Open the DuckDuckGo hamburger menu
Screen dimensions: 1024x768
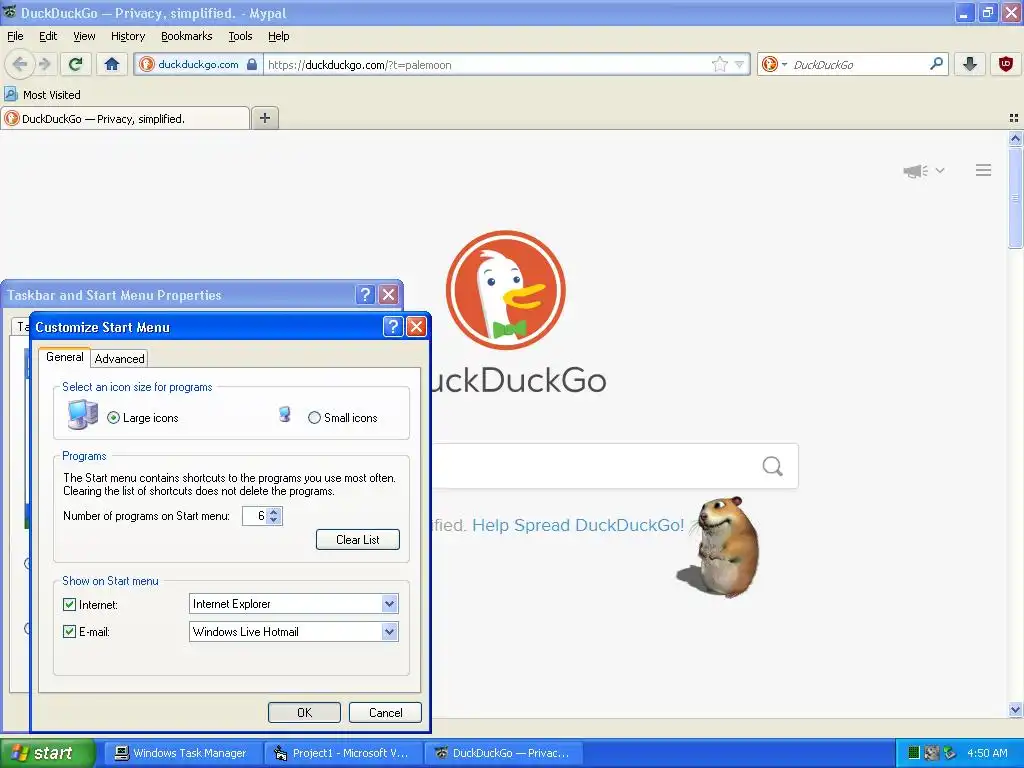(984, 170)
